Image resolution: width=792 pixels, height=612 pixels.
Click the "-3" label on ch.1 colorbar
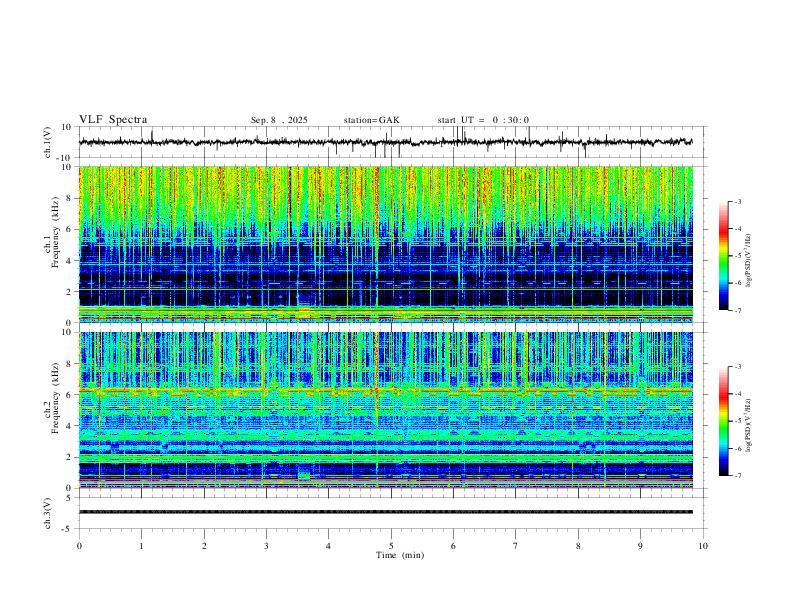[737, 201]
